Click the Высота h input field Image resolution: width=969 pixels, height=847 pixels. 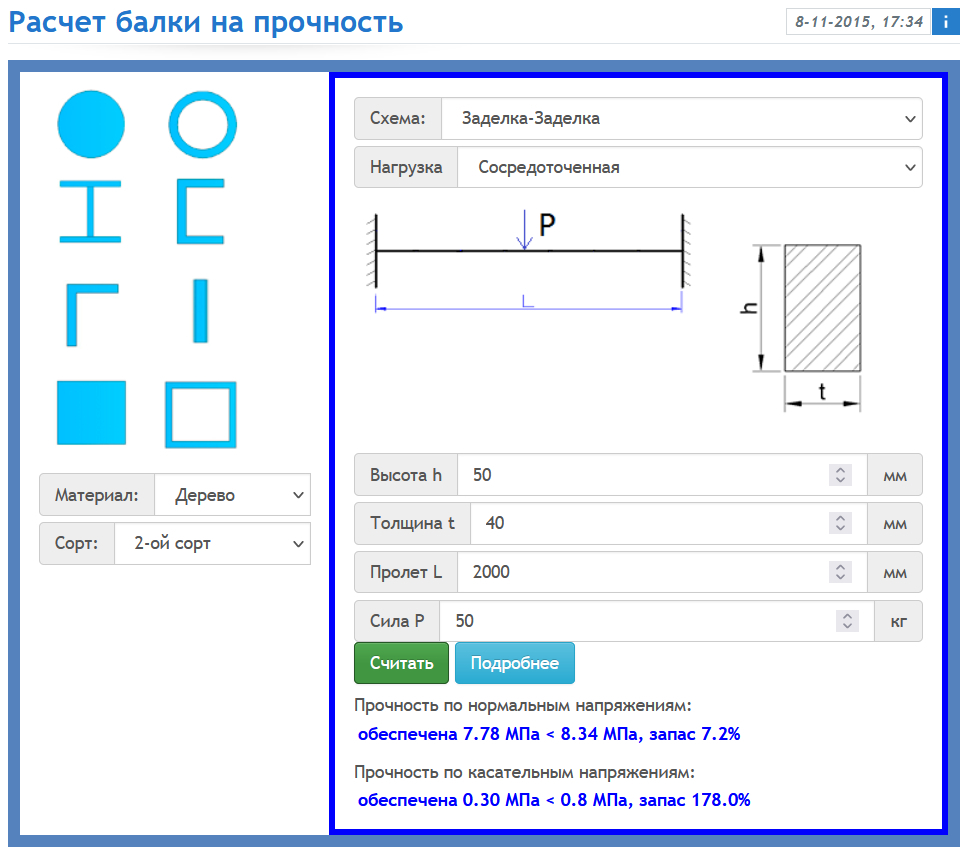click(662, 475)
